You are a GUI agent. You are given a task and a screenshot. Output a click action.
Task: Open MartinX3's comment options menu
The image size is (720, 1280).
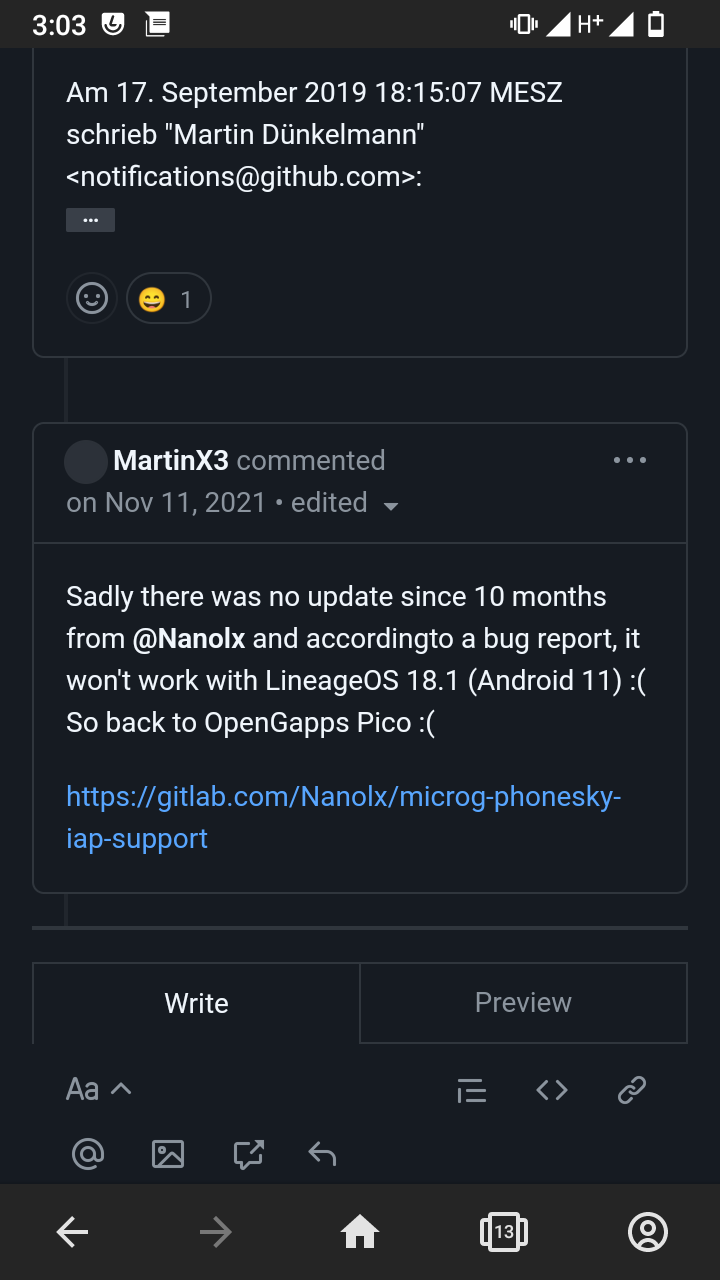click(x=630, y=460)
